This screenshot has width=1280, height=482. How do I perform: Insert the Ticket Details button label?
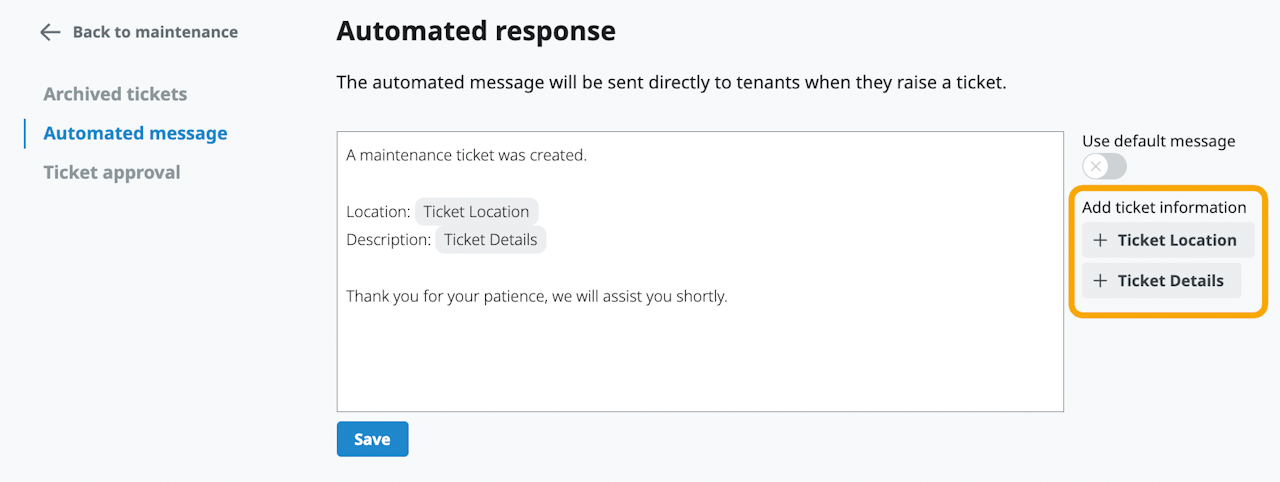tap(1170, 281)
